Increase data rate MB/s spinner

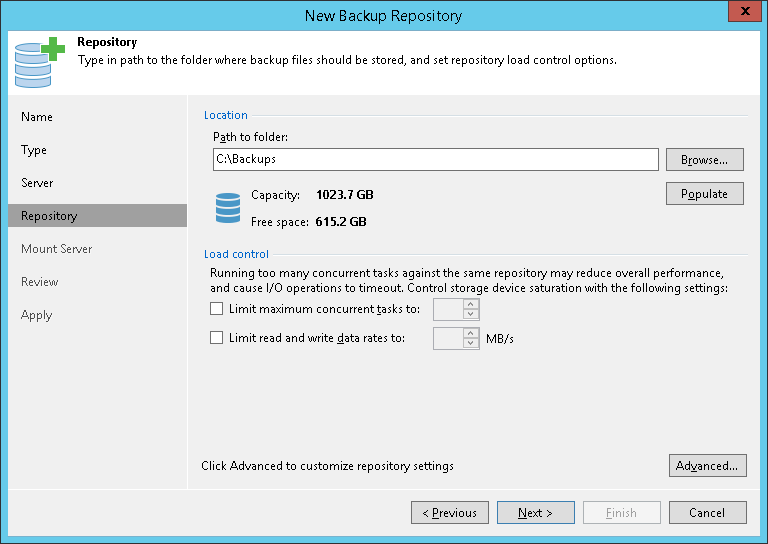tap(472, 333)
